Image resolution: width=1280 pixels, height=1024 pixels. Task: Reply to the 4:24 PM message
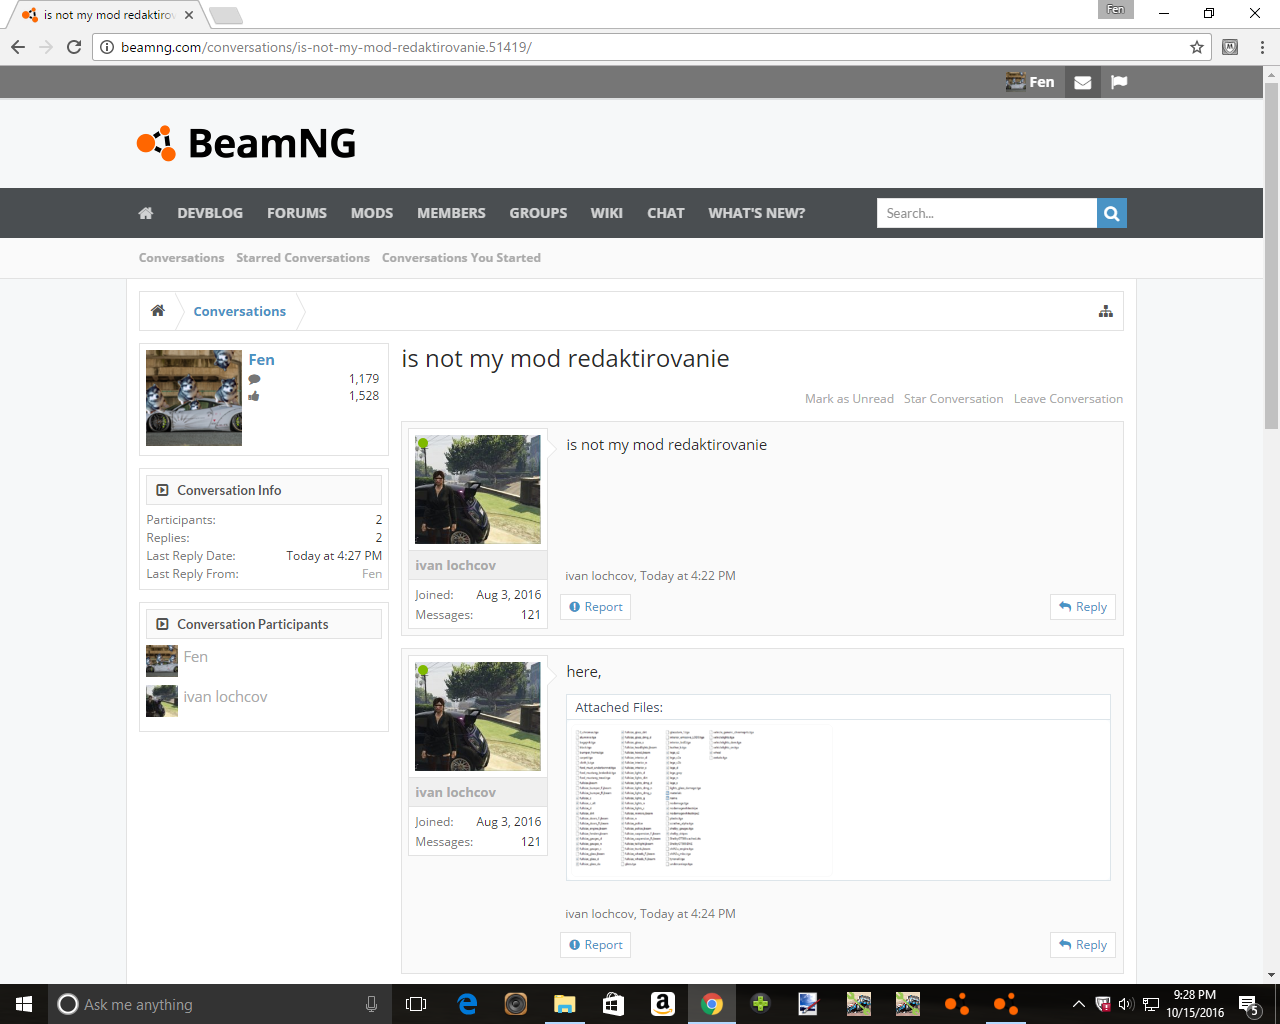tap(1083, 945)
